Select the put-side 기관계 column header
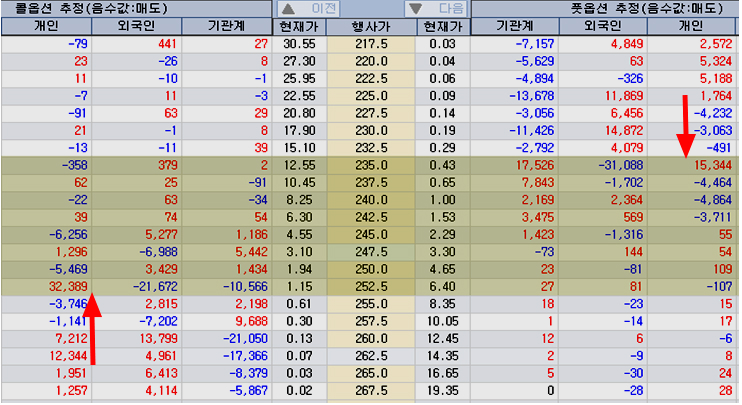The image size is (742, 405). pyautogui.click(x=515, y=26)
